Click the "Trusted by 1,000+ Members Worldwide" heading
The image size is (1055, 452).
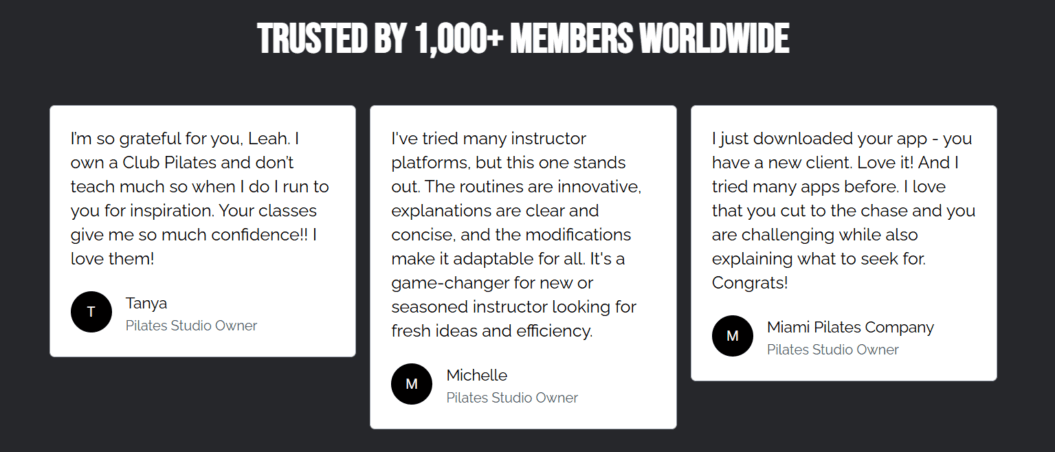[x=523, y=39]
